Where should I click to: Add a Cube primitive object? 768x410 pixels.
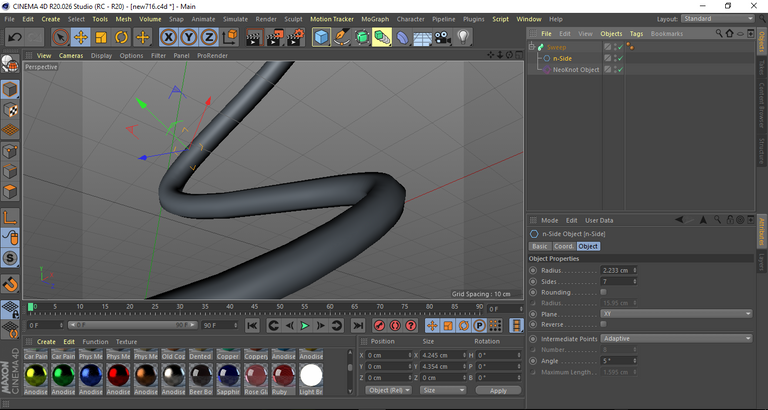coord(321,37)
